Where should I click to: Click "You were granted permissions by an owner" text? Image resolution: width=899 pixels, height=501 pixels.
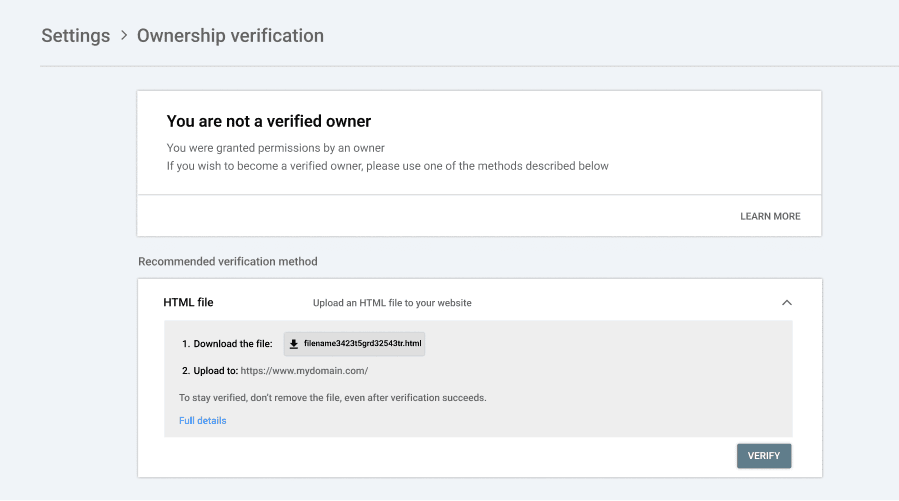click(x=275, y=148)
